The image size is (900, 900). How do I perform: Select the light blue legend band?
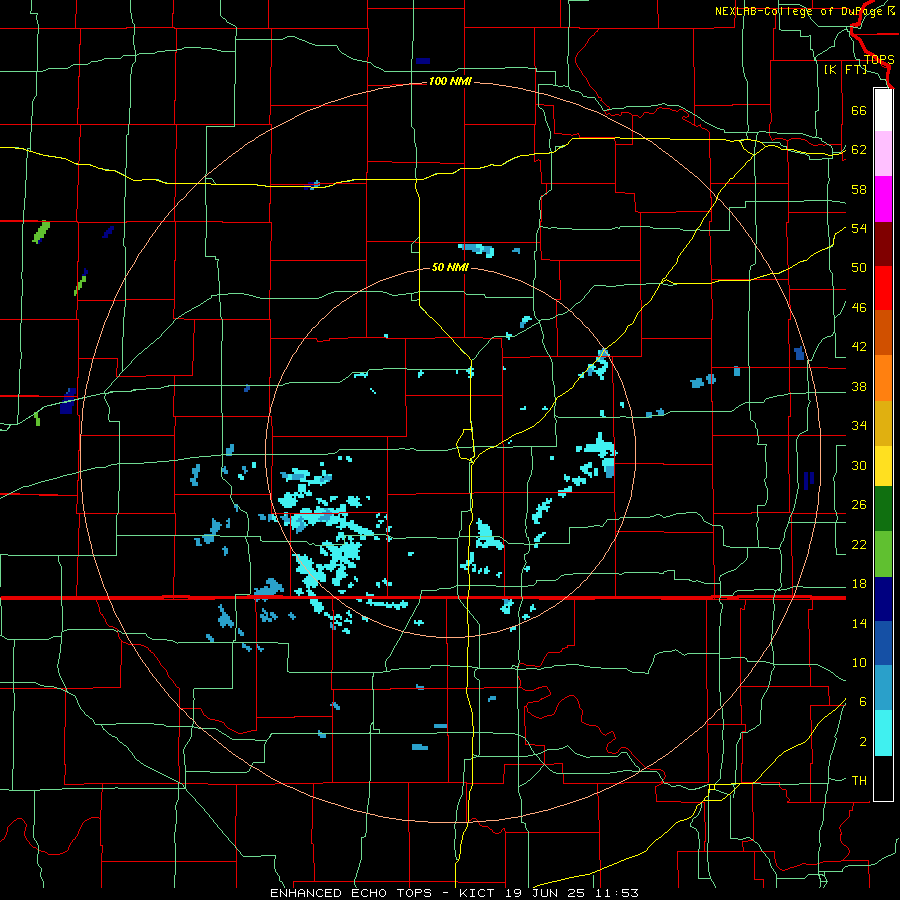883,688
